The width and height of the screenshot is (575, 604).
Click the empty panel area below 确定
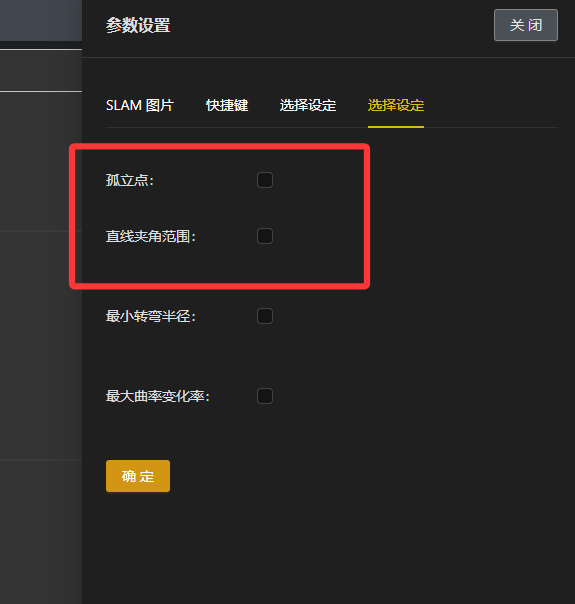coord(328,547)
